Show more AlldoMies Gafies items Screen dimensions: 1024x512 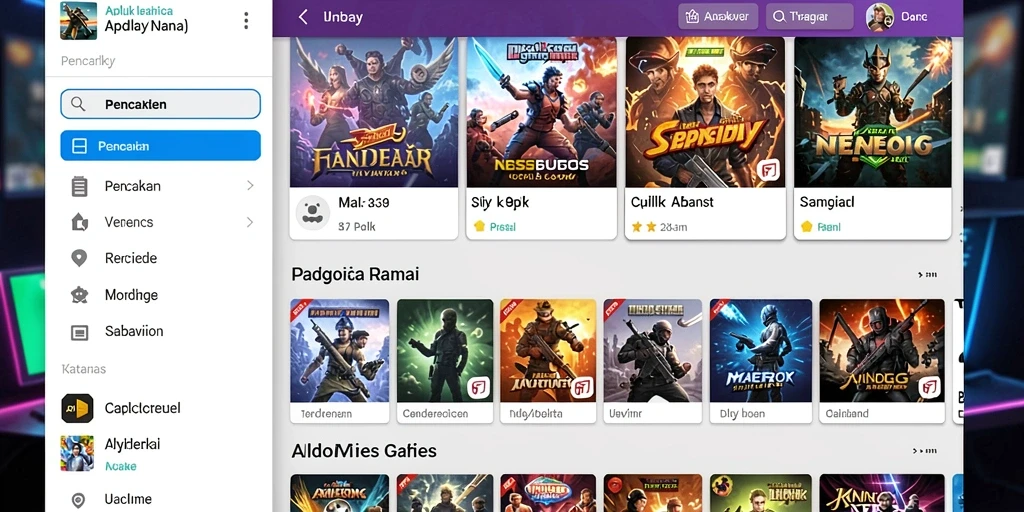click(x=923, y=451)
